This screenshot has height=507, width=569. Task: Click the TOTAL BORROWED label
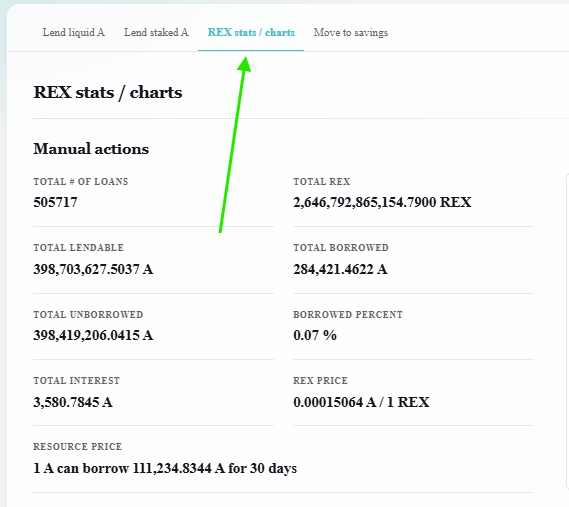[341, 248]
